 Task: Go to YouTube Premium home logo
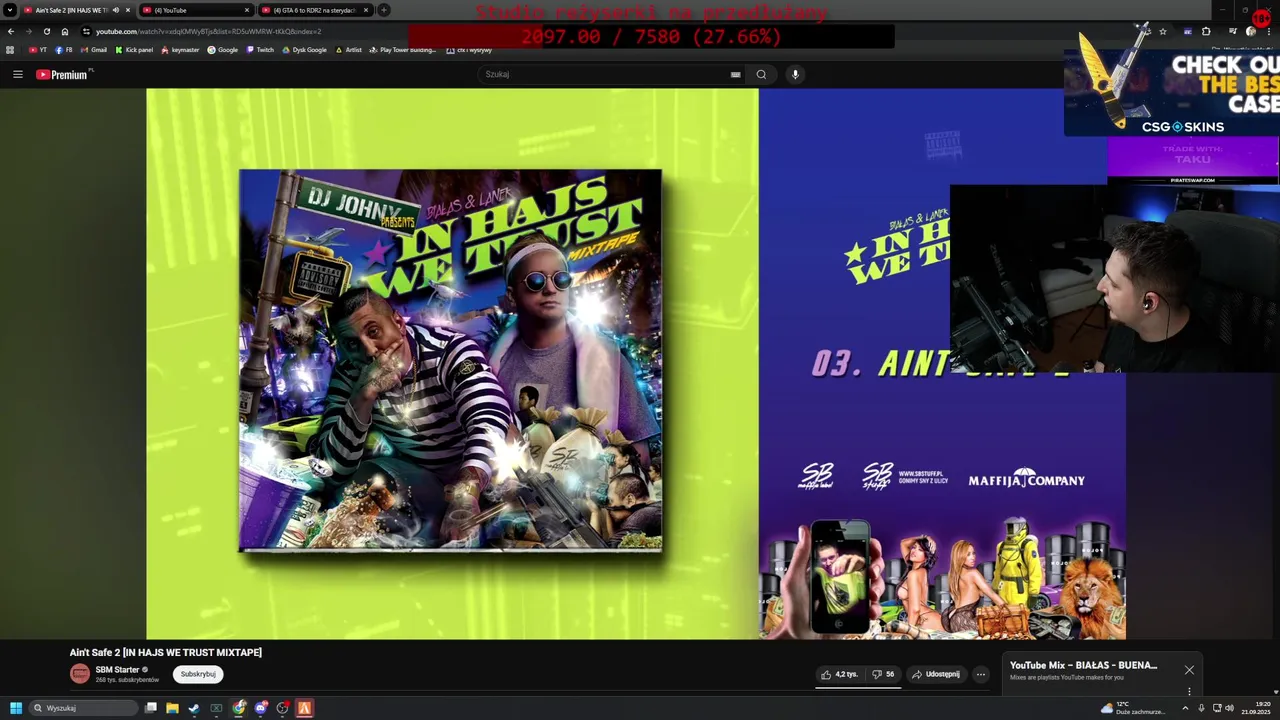click(64, 74)
